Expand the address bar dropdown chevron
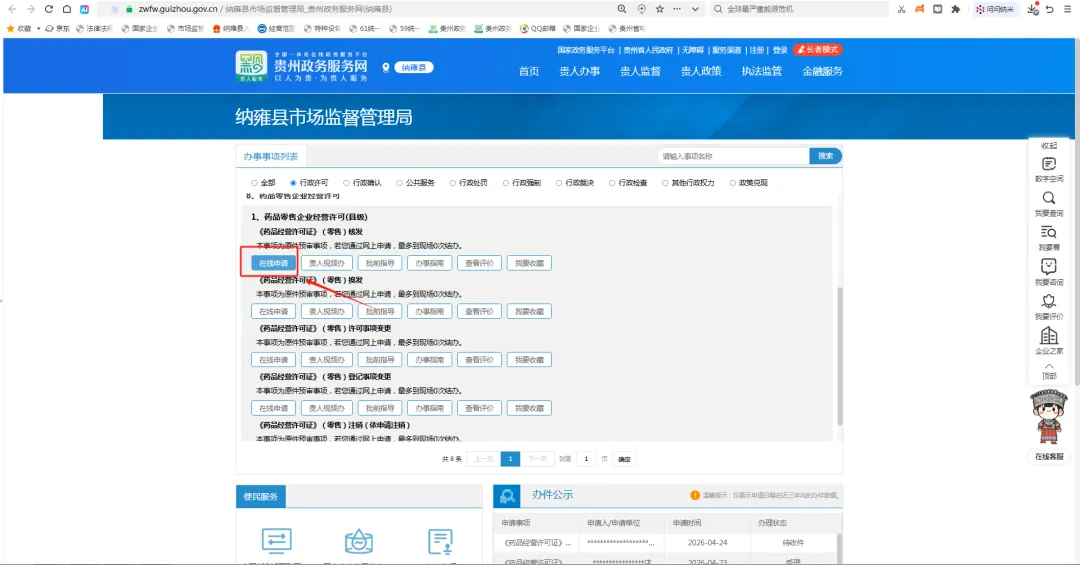The image size is (1080, 565). click(695, 9)
